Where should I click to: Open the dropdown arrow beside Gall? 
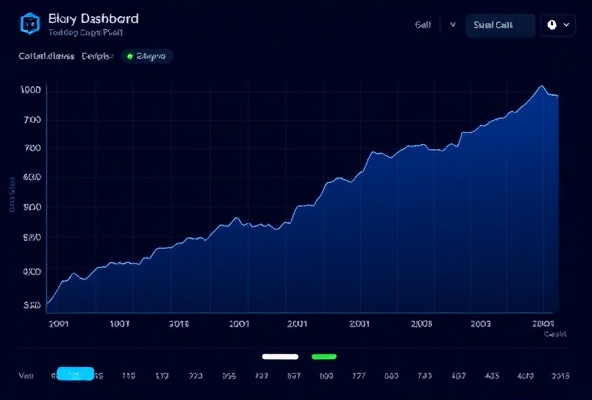coord(453,25)
